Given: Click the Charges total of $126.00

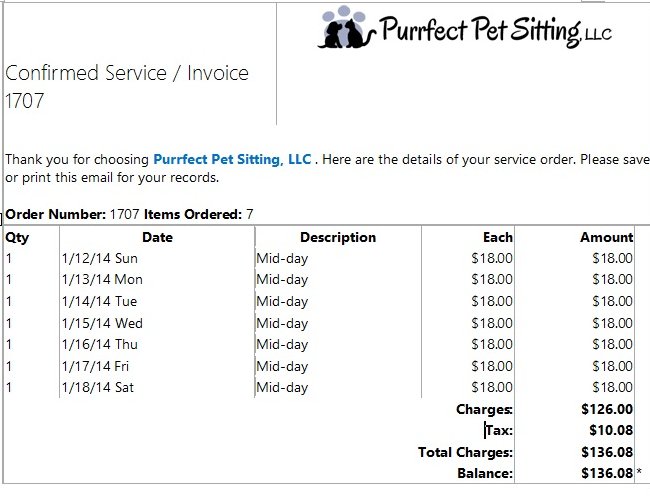Looking at the screenshot, I should (x=606, y=409).
